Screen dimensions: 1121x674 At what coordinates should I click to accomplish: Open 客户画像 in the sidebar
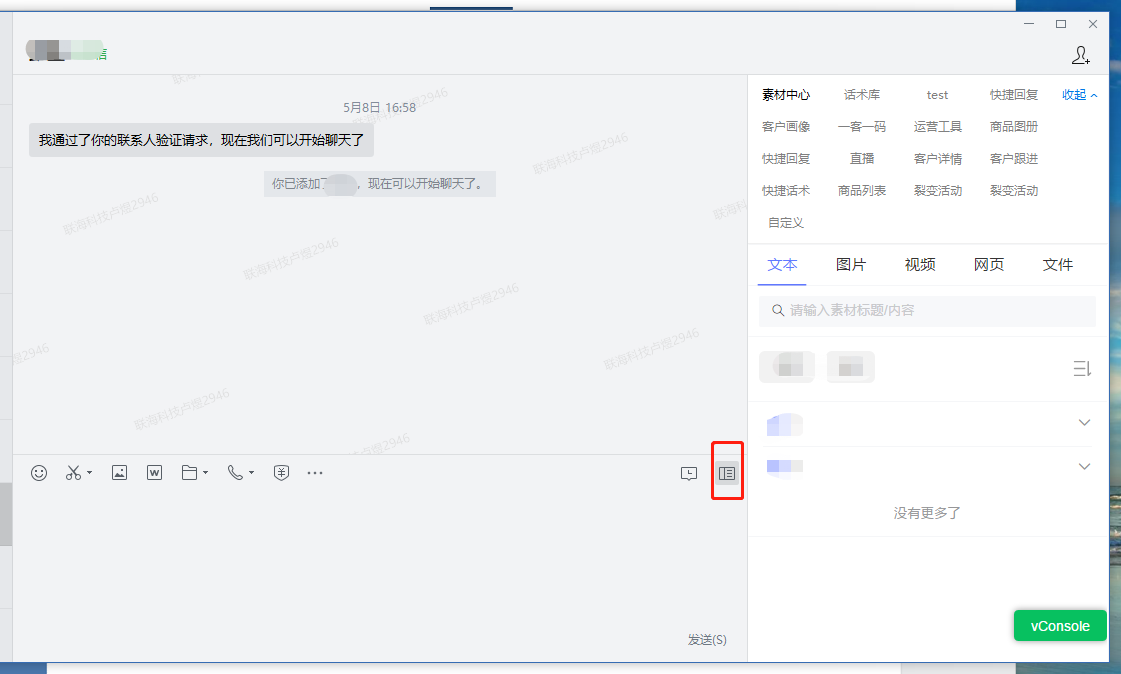786,127
